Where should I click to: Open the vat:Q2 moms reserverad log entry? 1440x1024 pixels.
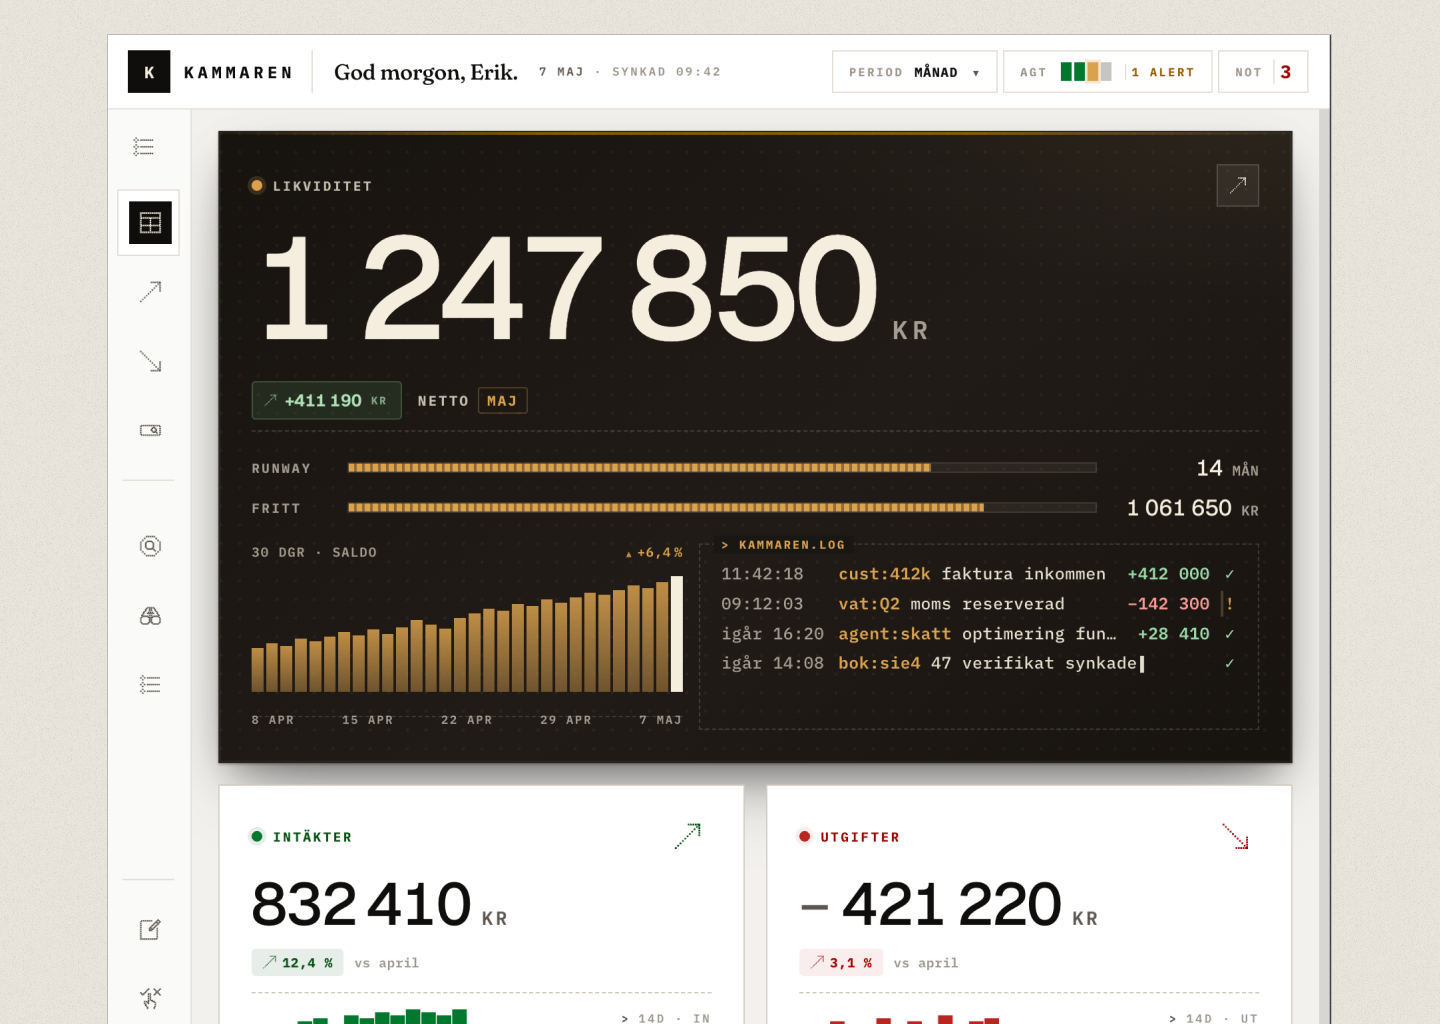click(x=978, y=604)
